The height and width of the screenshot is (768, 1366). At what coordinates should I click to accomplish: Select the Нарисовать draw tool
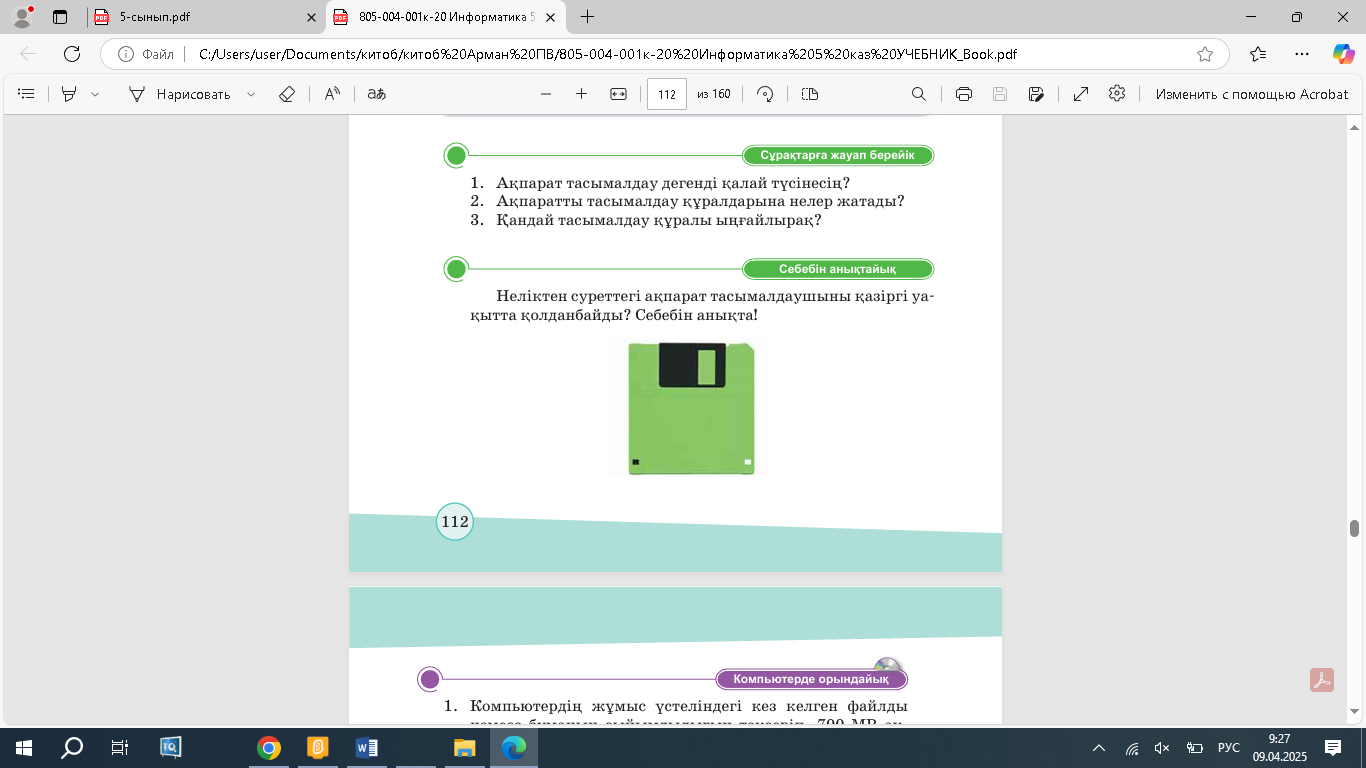(180, 94)
